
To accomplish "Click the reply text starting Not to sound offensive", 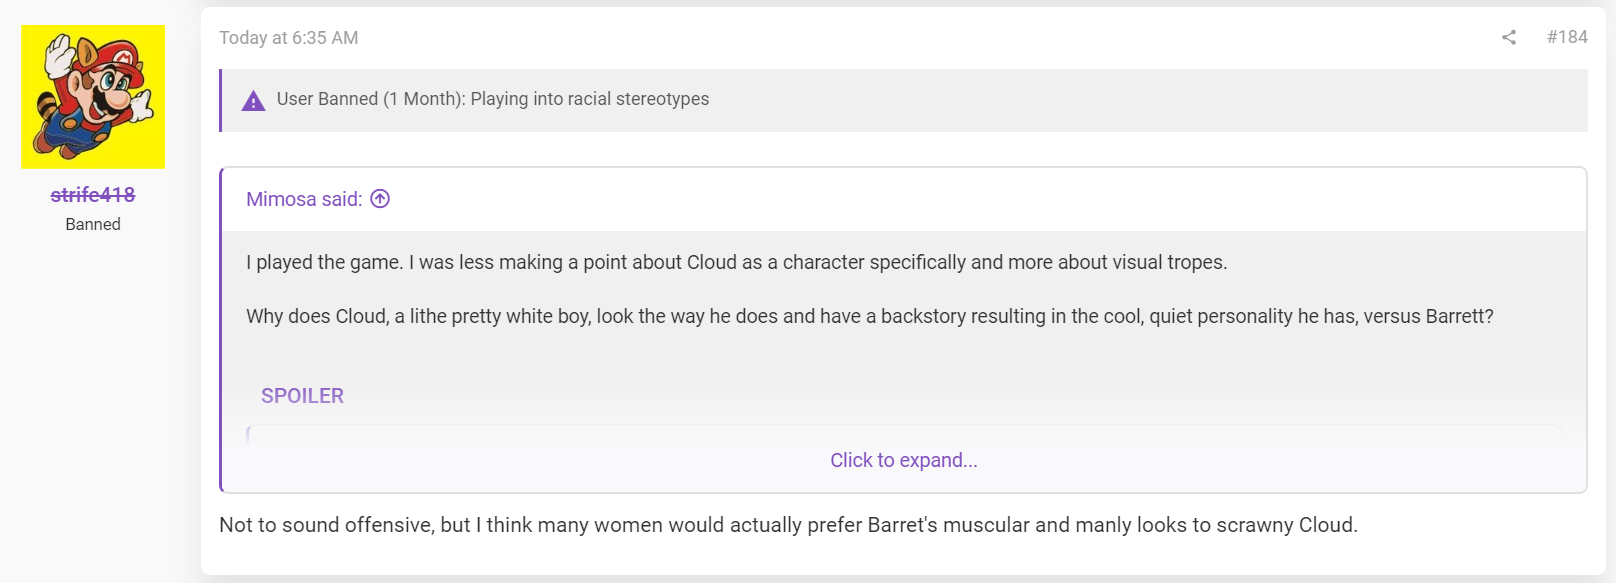I will coord(788,525).
